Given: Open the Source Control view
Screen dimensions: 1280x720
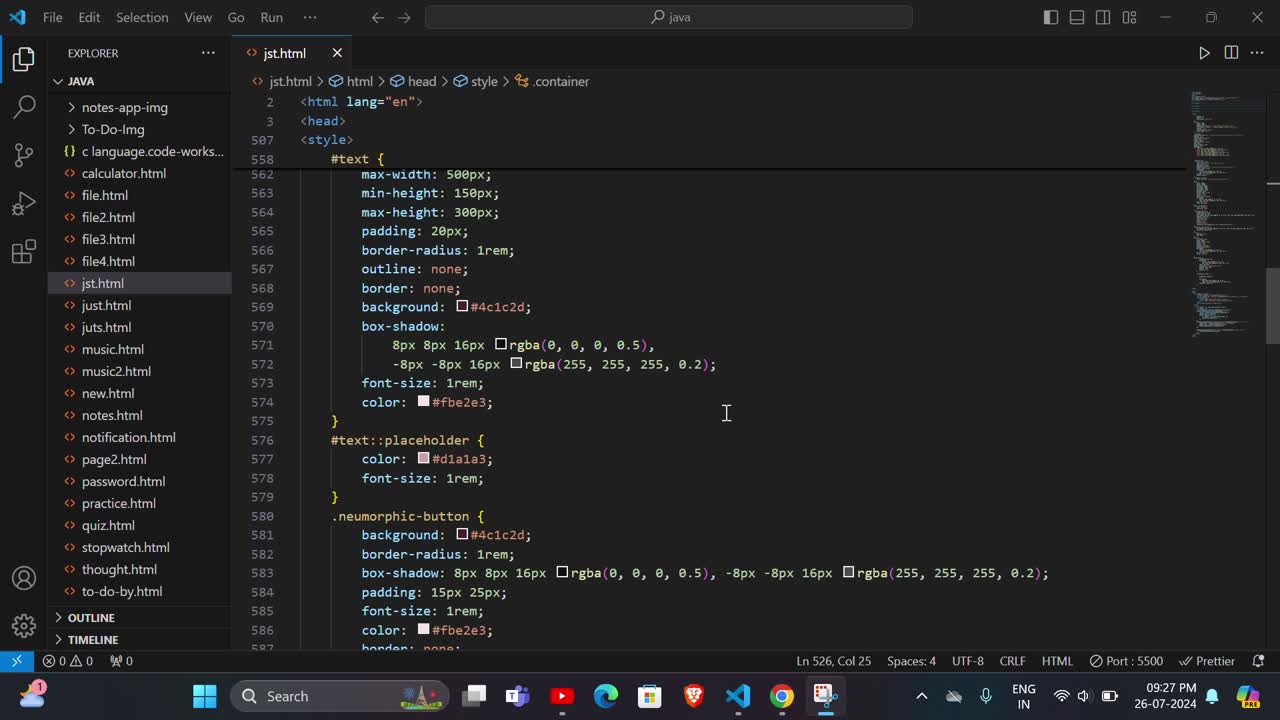Looking at the screenshot, I should 24,155.
